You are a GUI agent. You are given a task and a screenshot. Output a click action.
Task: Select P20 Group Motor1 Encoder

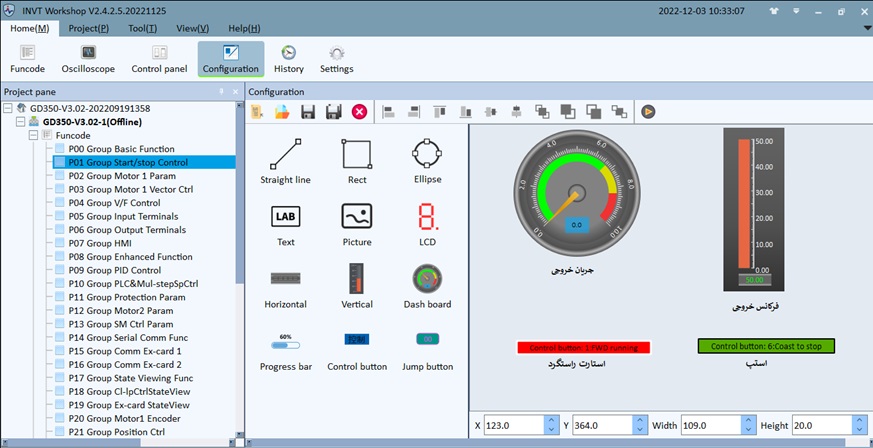pyautogui.click(x=124, y=419)
